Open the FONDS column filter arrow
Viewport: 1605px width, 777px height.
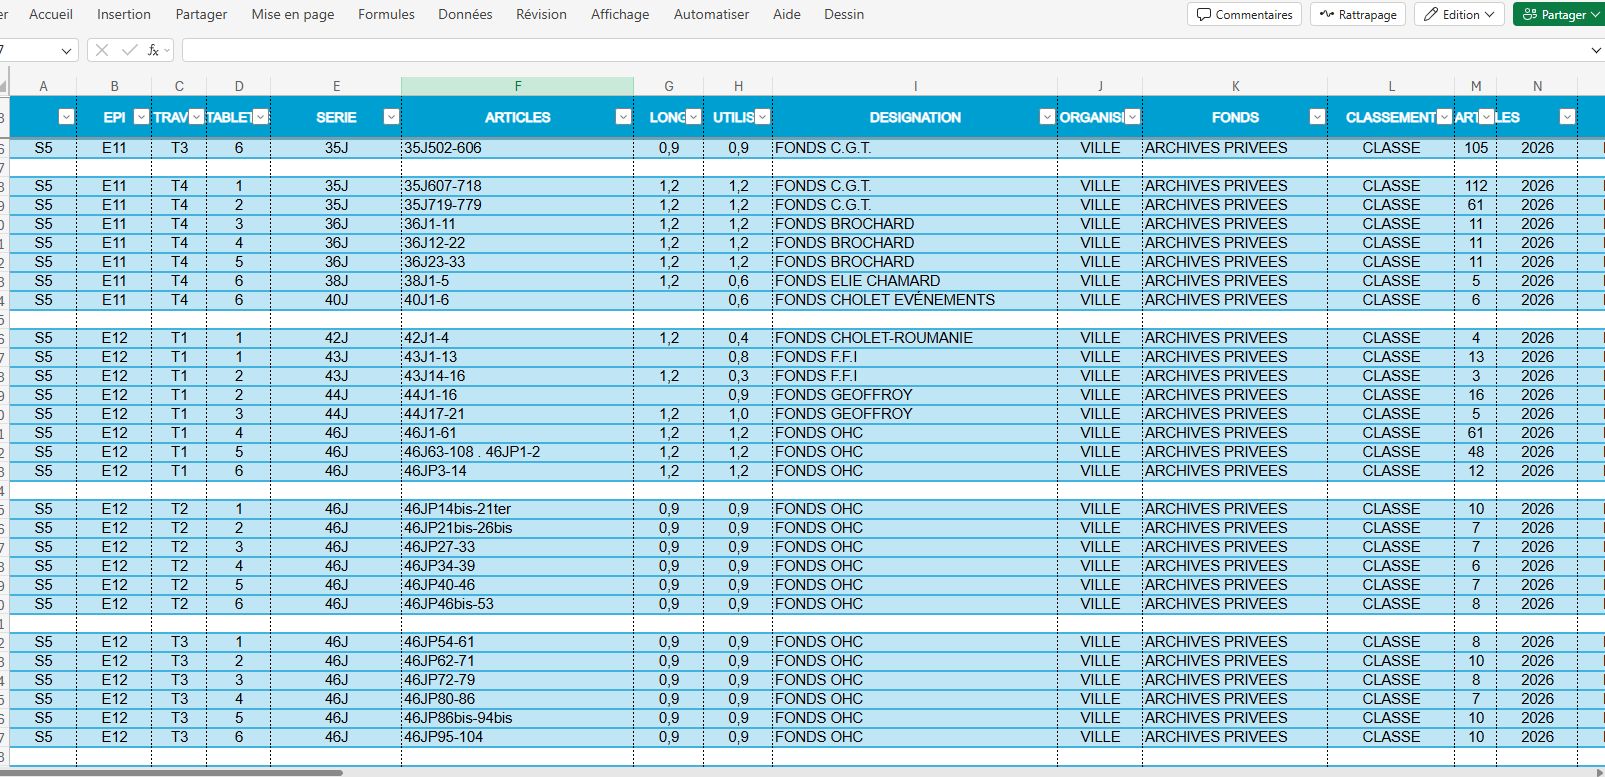click(1317, 117)
